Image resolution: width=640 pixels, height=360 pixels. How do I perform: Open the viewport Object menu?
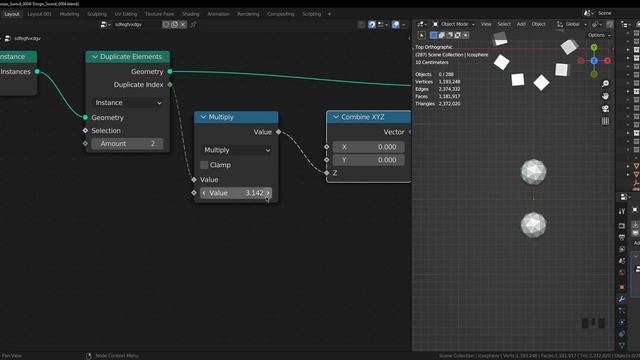click(538, 24)
